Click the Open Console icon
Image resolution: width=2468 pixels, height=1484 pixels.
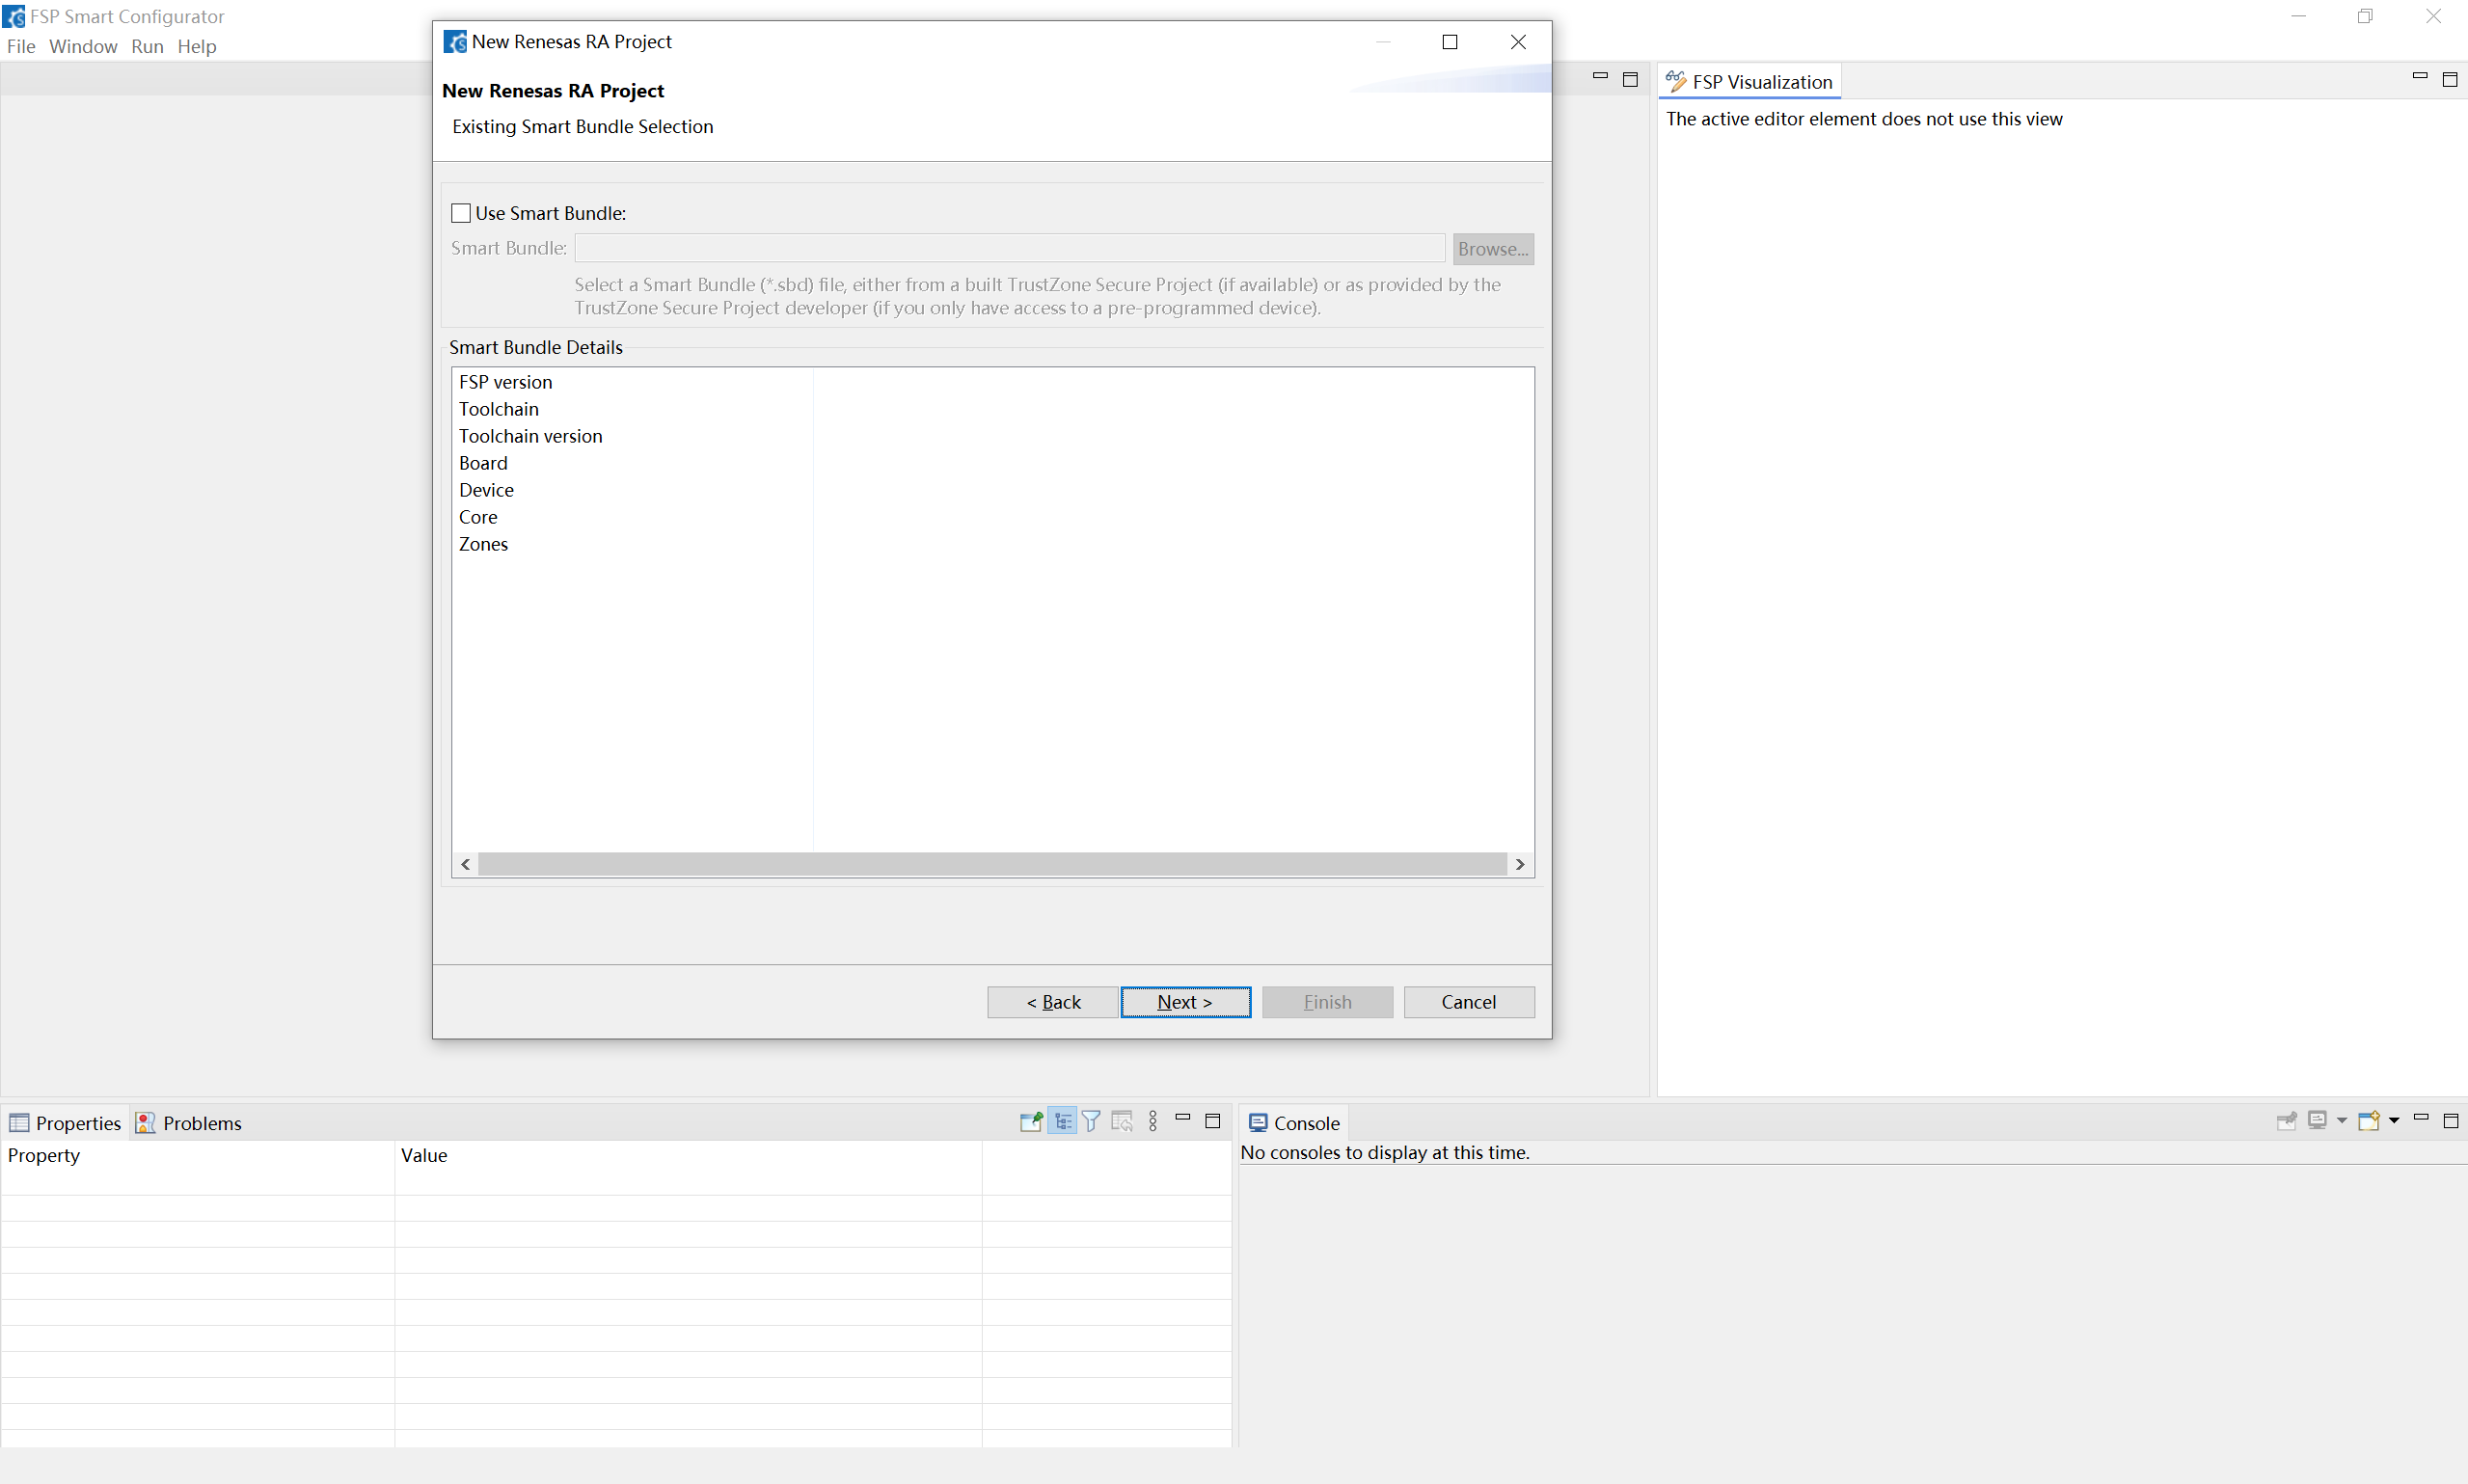point(2369,1121)
